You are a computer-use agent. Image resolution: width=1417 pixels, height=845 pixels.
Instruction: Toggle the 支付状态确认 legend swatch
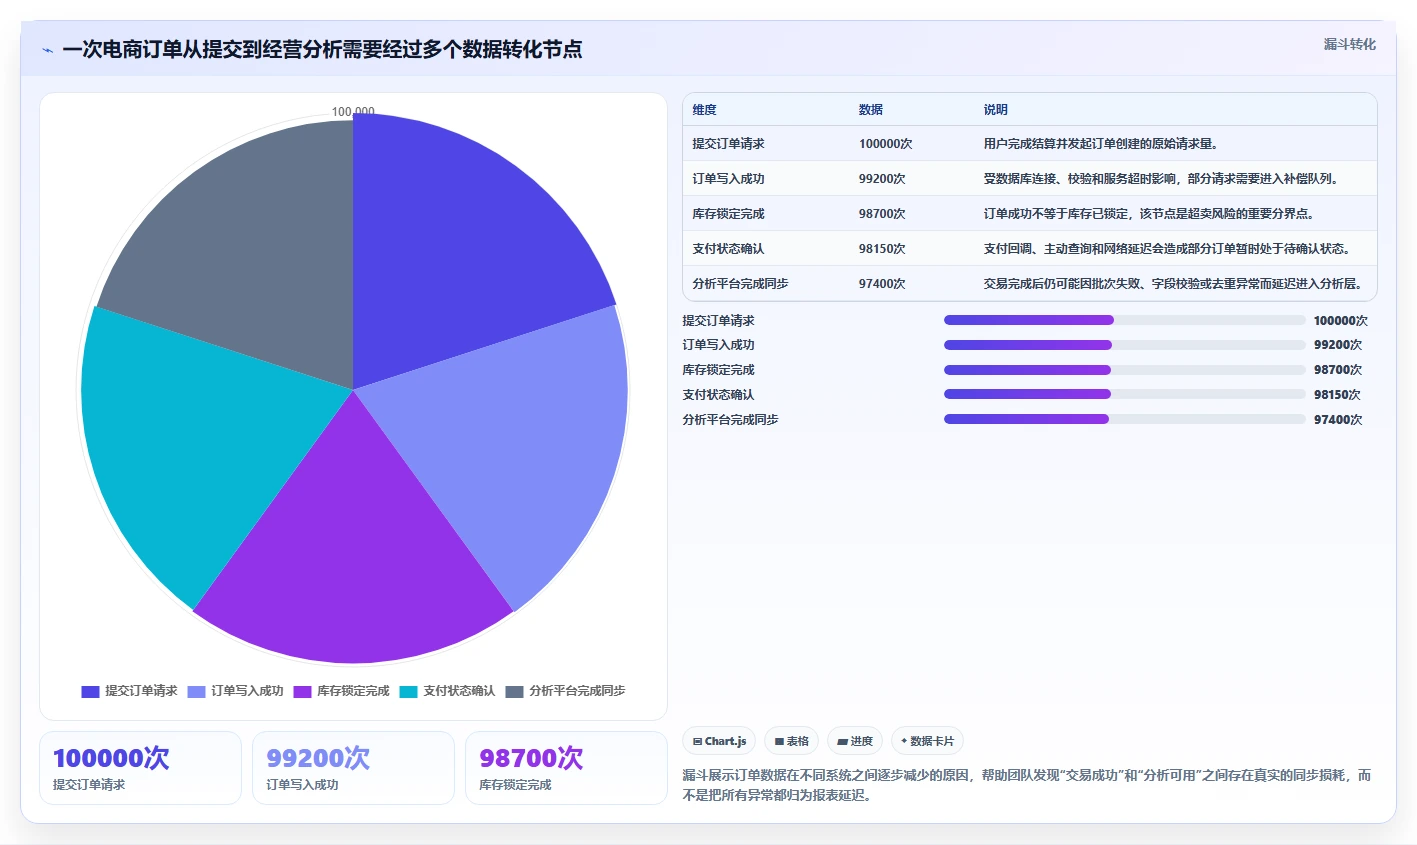click(408, 691)
